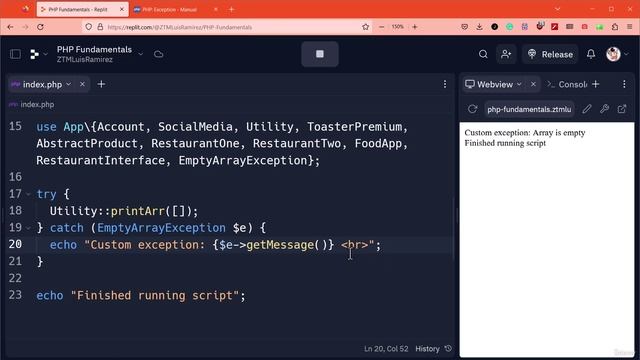Click the red pen extension icon
Viewport: 640px width, 360px height.
click(554, 27)
